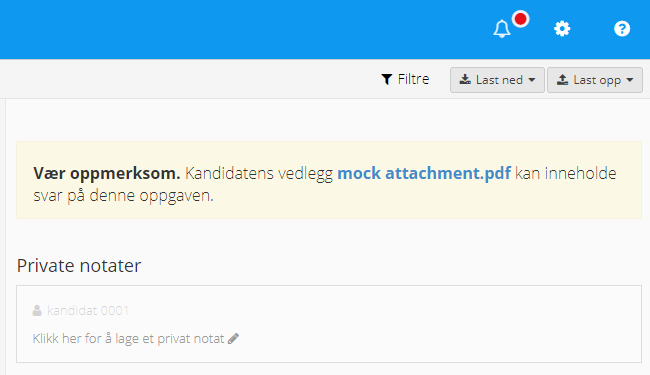Click the Filtre funnel icon
Screen dimensions: 650x375
[x=386, y=80]
